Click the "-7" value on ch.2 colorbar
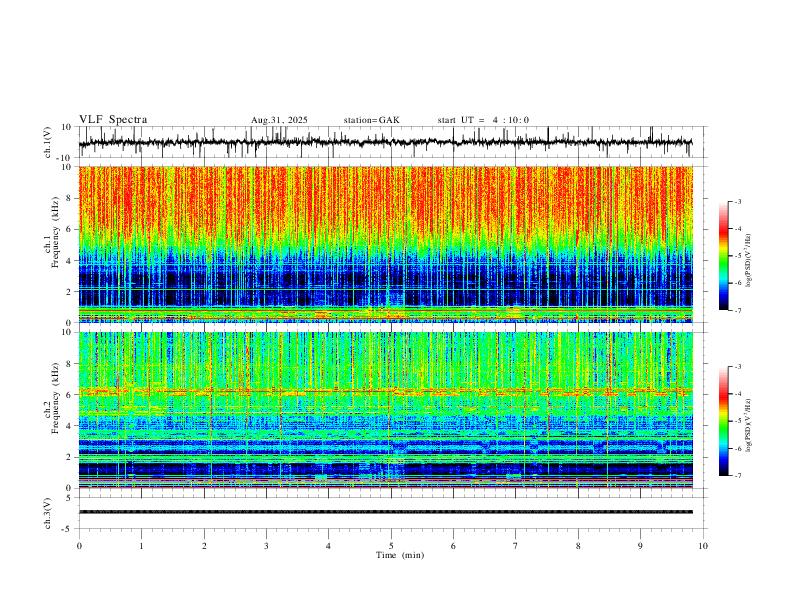The width and height of the screenshot is (792, 612). [x=737, y=476]
